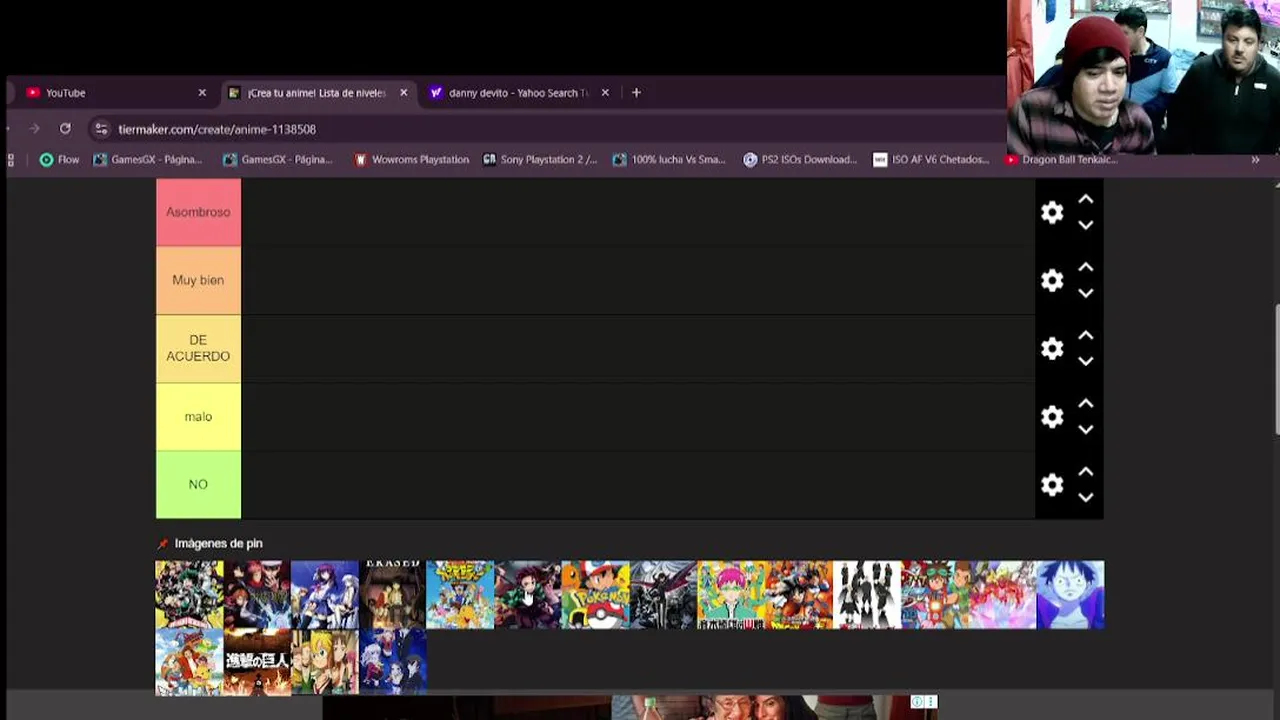Open site information icon in address bar
1280x720 pixels.
100,129
